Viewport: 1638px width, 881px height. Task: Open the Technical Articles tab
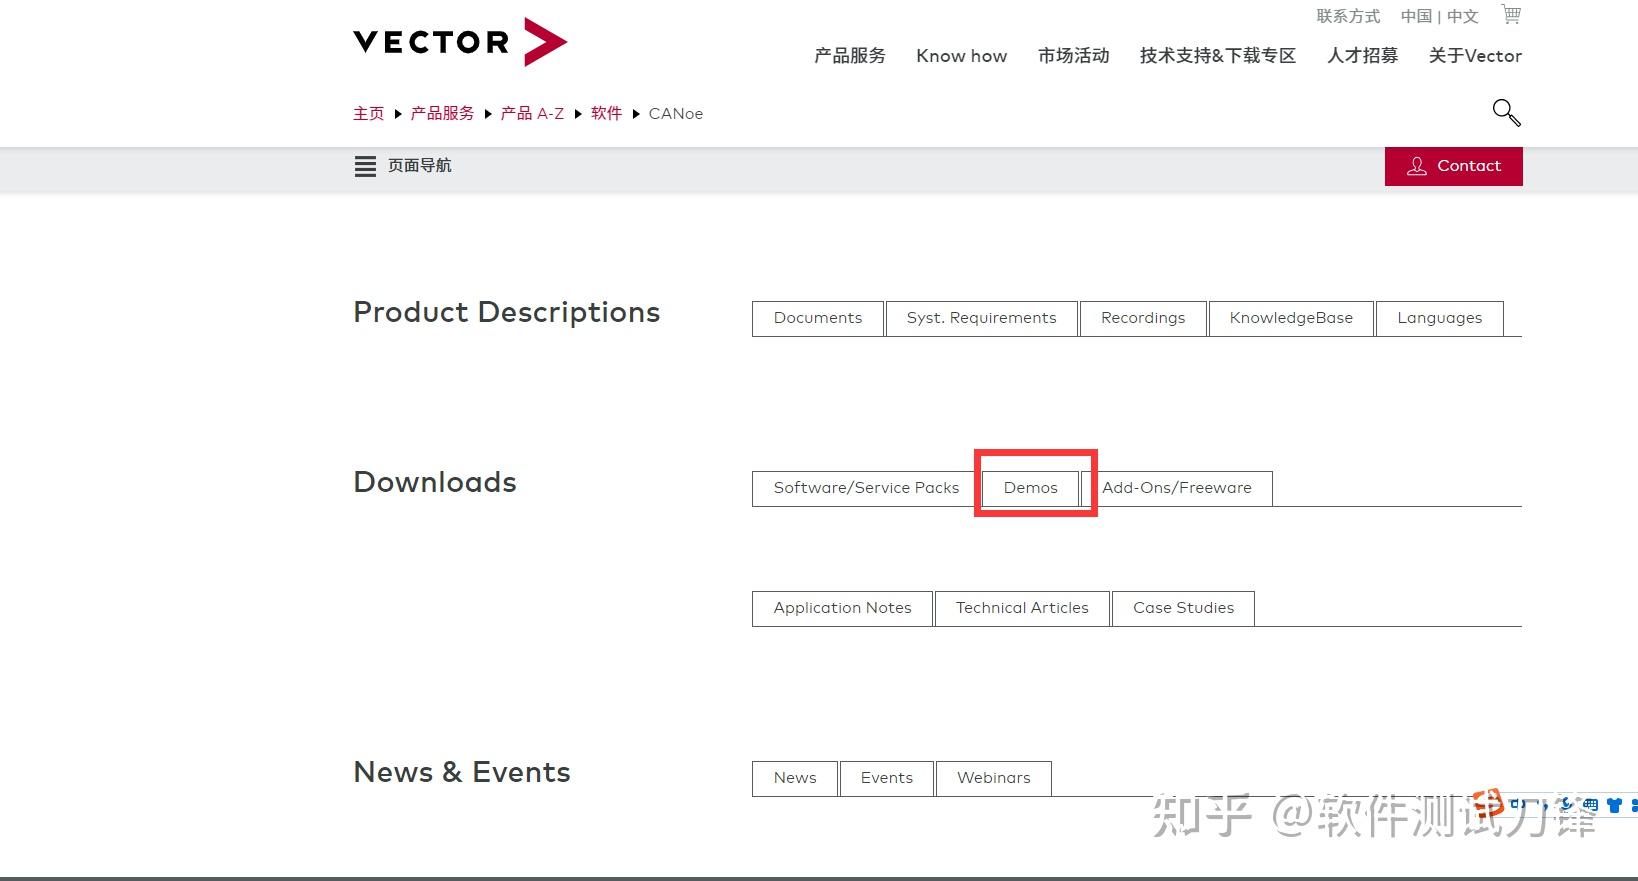(x=1022, y=608)
